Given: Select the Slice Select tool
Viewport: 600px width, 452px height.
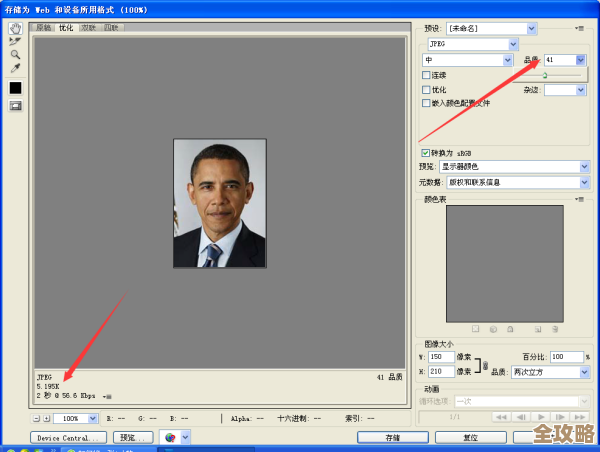Looking at the screenshot, I should (15, 41).
